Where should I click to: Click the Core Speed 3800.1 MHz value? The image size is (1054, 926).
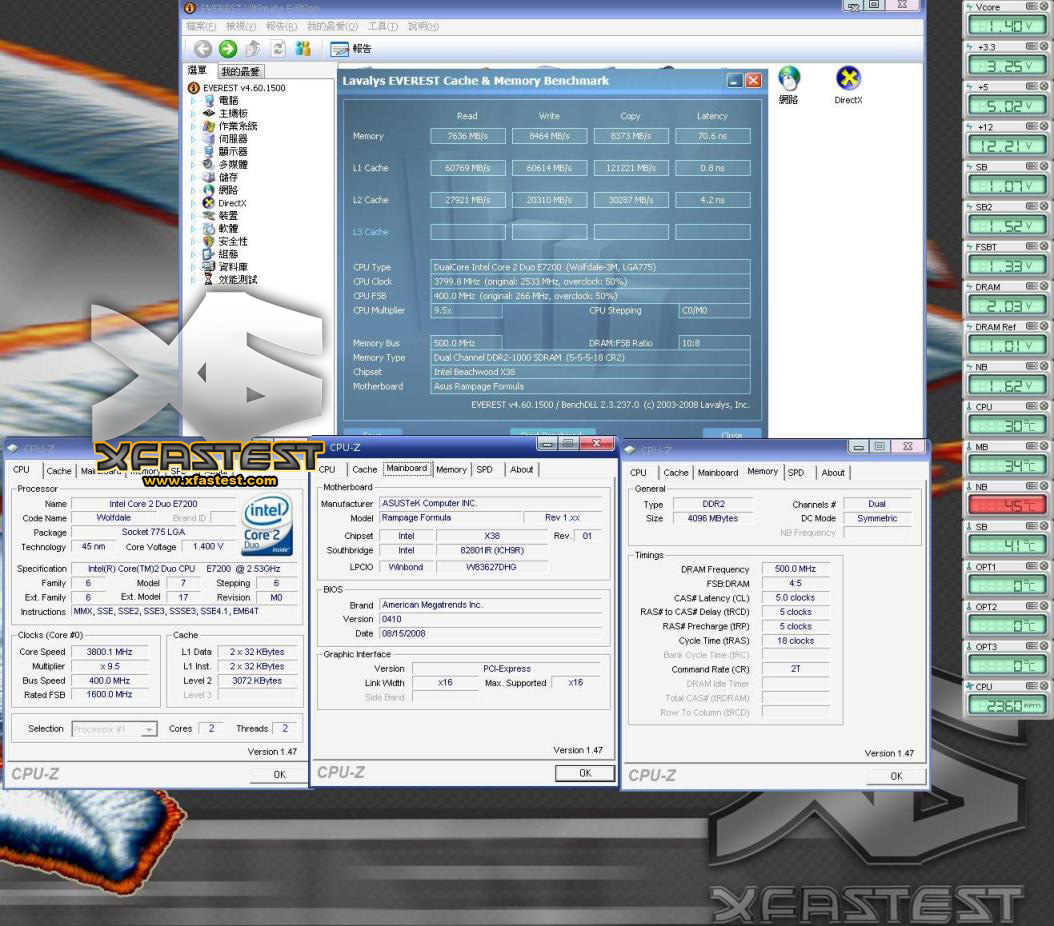pyautogui.click(x=110, y=652)
